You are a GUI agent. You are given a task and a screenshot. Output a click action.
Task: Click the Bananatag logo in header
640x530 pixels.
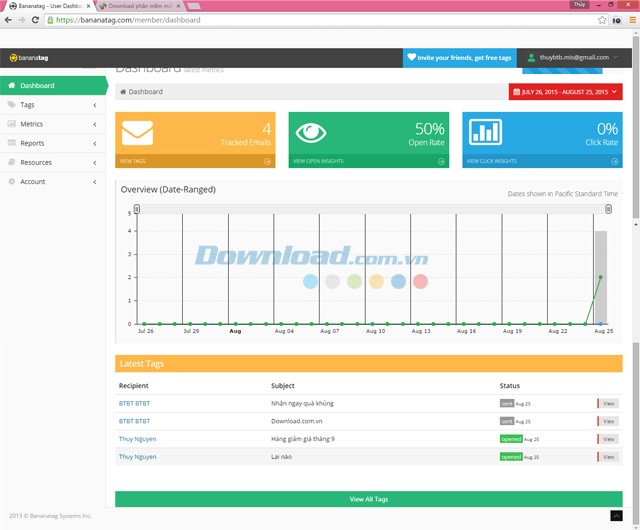point(31,58)
